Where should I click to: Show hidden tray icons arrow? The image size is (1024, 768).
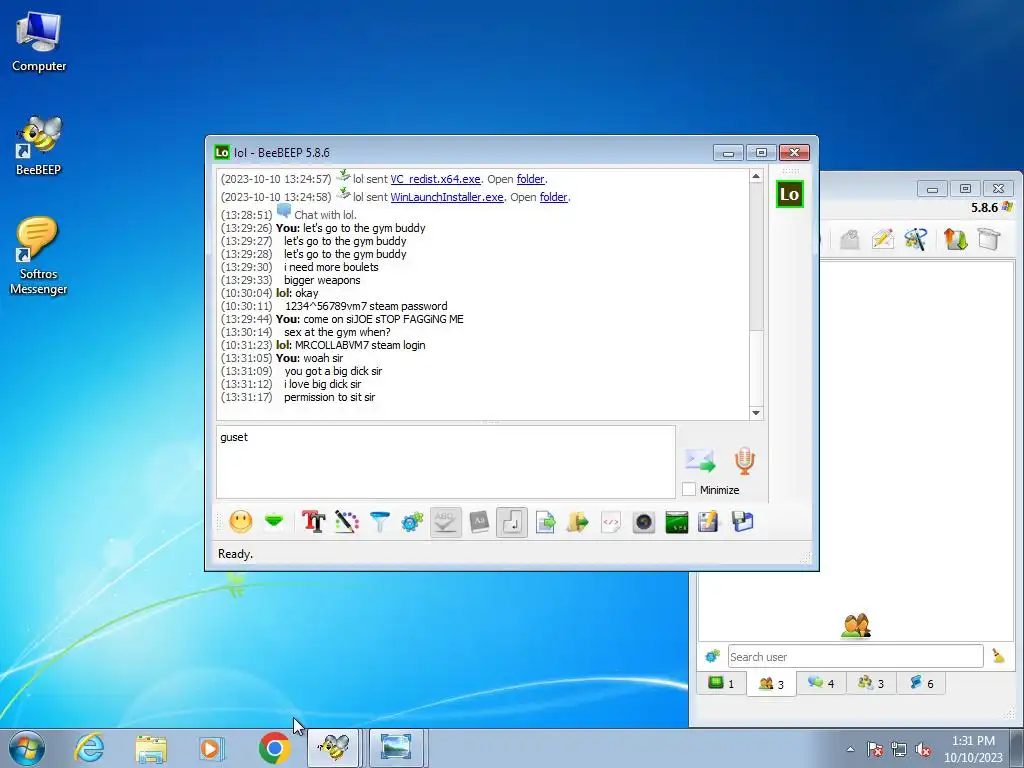[x=850, y=749]
